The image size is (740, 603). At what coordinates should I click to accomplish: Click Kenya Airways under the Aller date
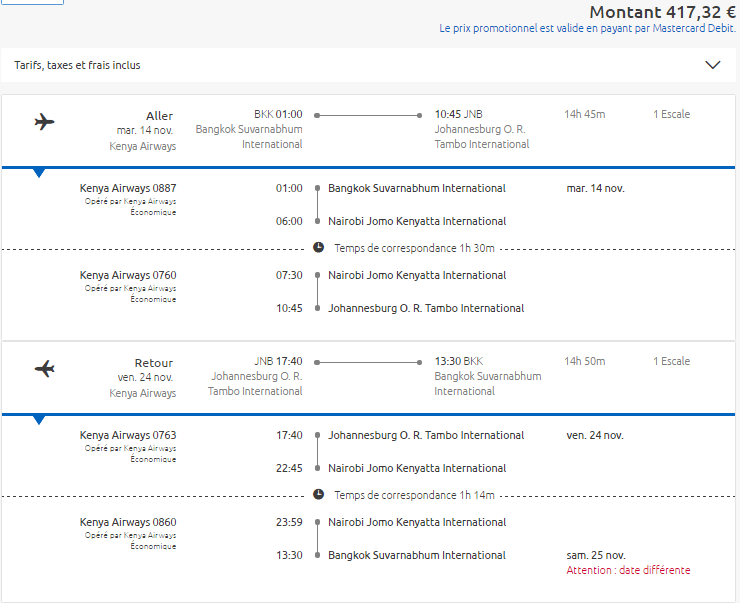pos(143,146)
